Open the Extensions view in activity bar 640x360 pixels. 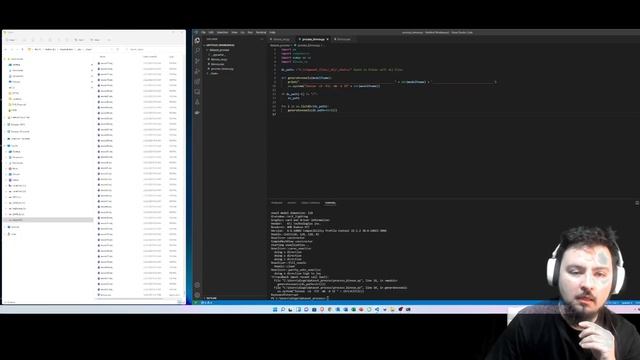[197, 81]
